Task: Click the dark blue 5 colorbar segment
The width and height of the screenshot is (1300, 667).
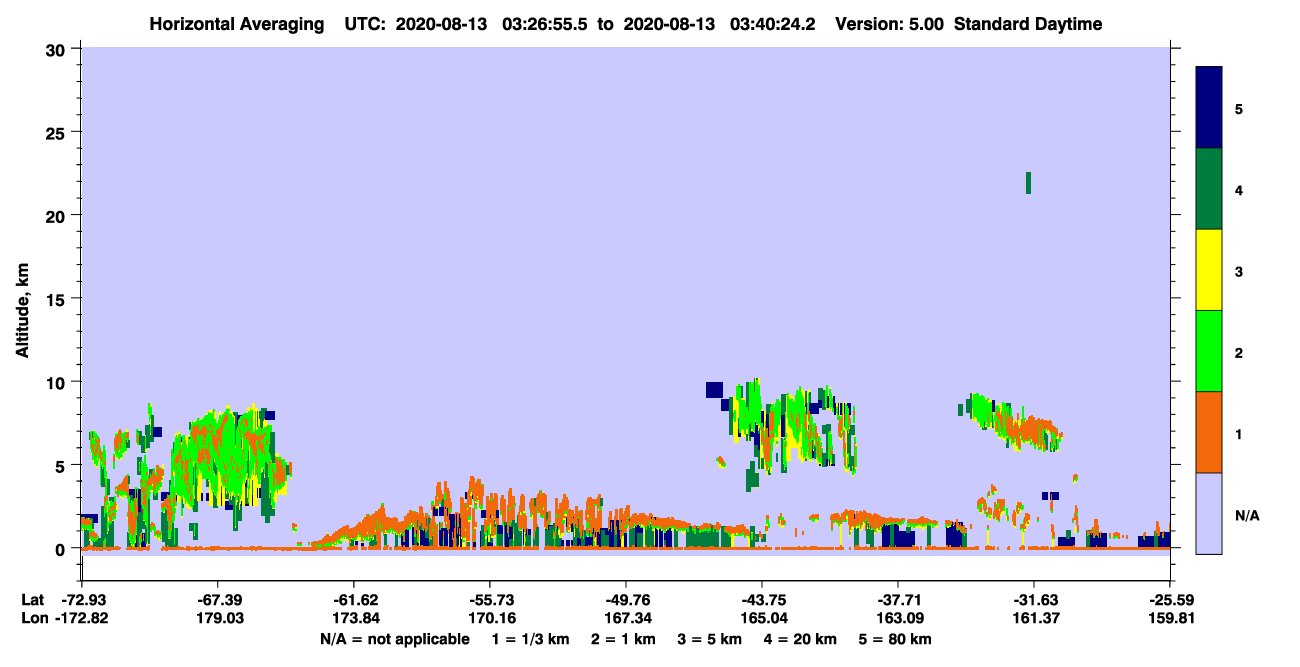Action: (1209, 108)
